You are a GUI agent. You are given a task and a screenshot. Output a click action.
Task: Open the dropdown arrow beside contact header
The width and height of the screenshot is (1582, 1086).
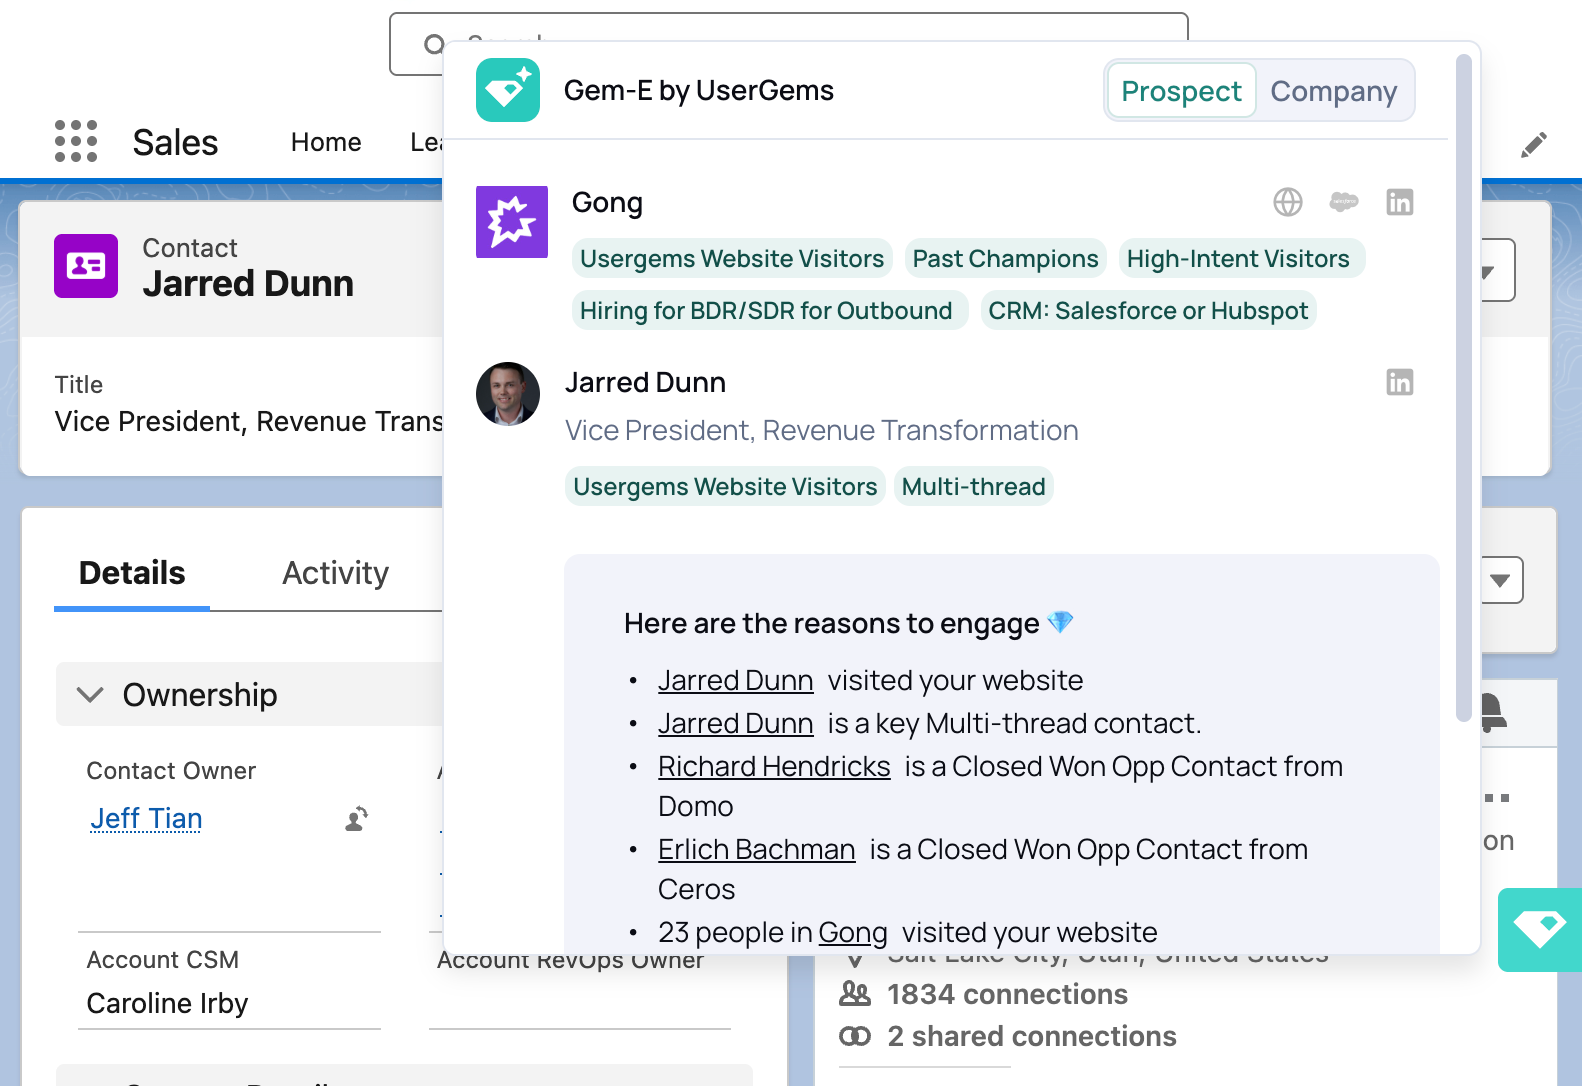[1490, 271]
